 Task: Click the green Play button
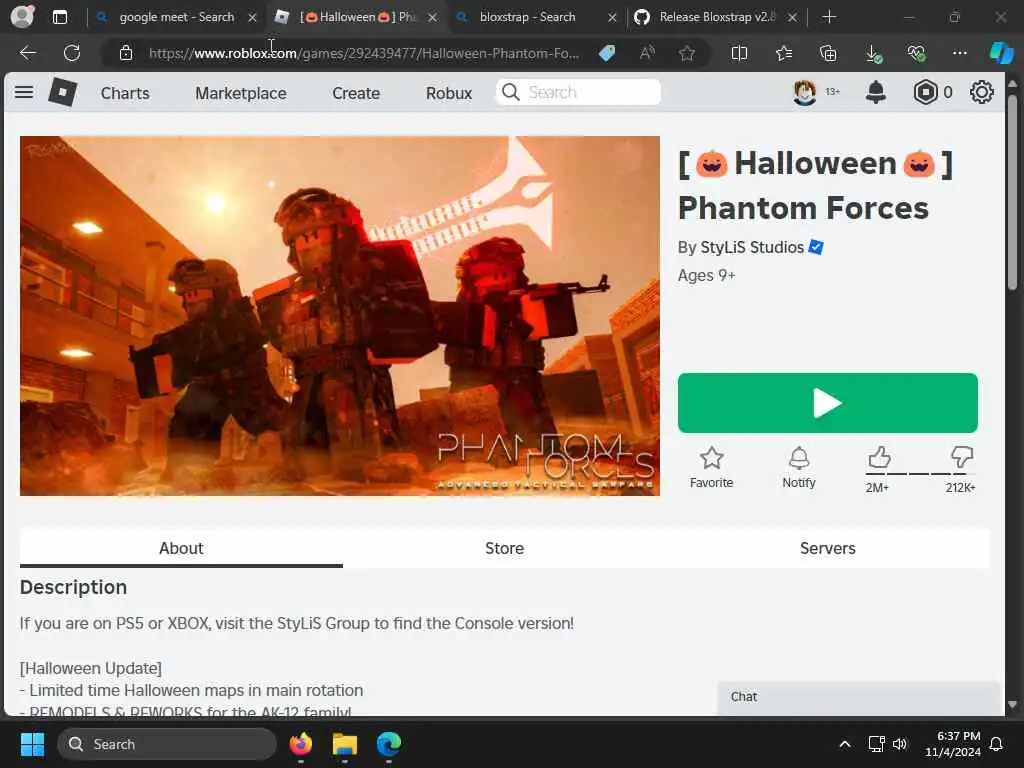[827, 403]
